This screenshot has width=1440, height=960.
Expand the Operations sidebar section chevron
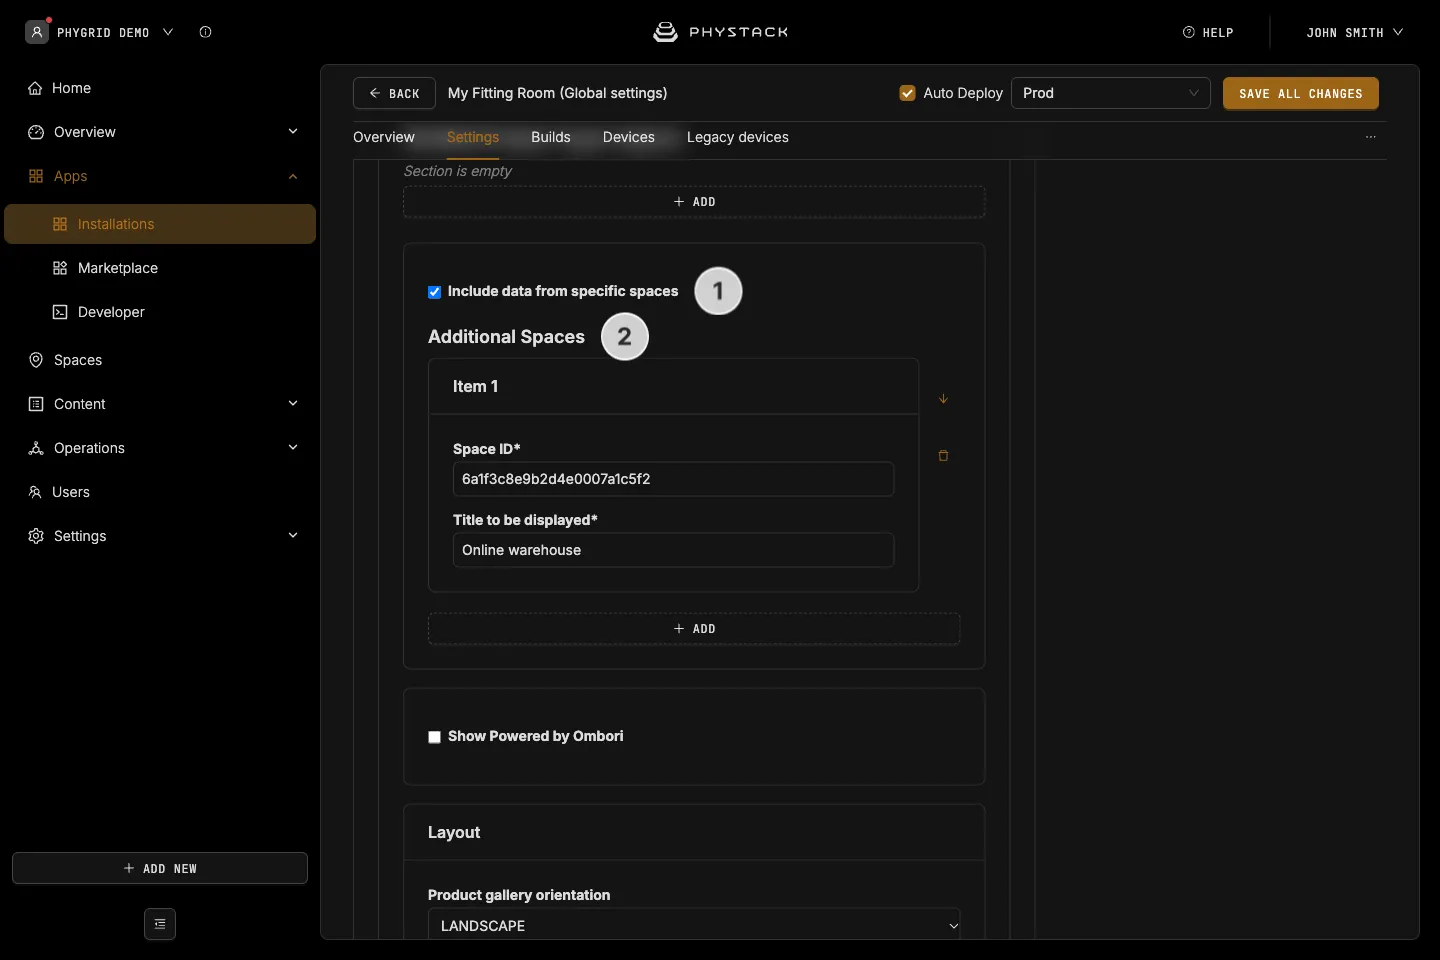pyautogui.click(x=293, y=448)
